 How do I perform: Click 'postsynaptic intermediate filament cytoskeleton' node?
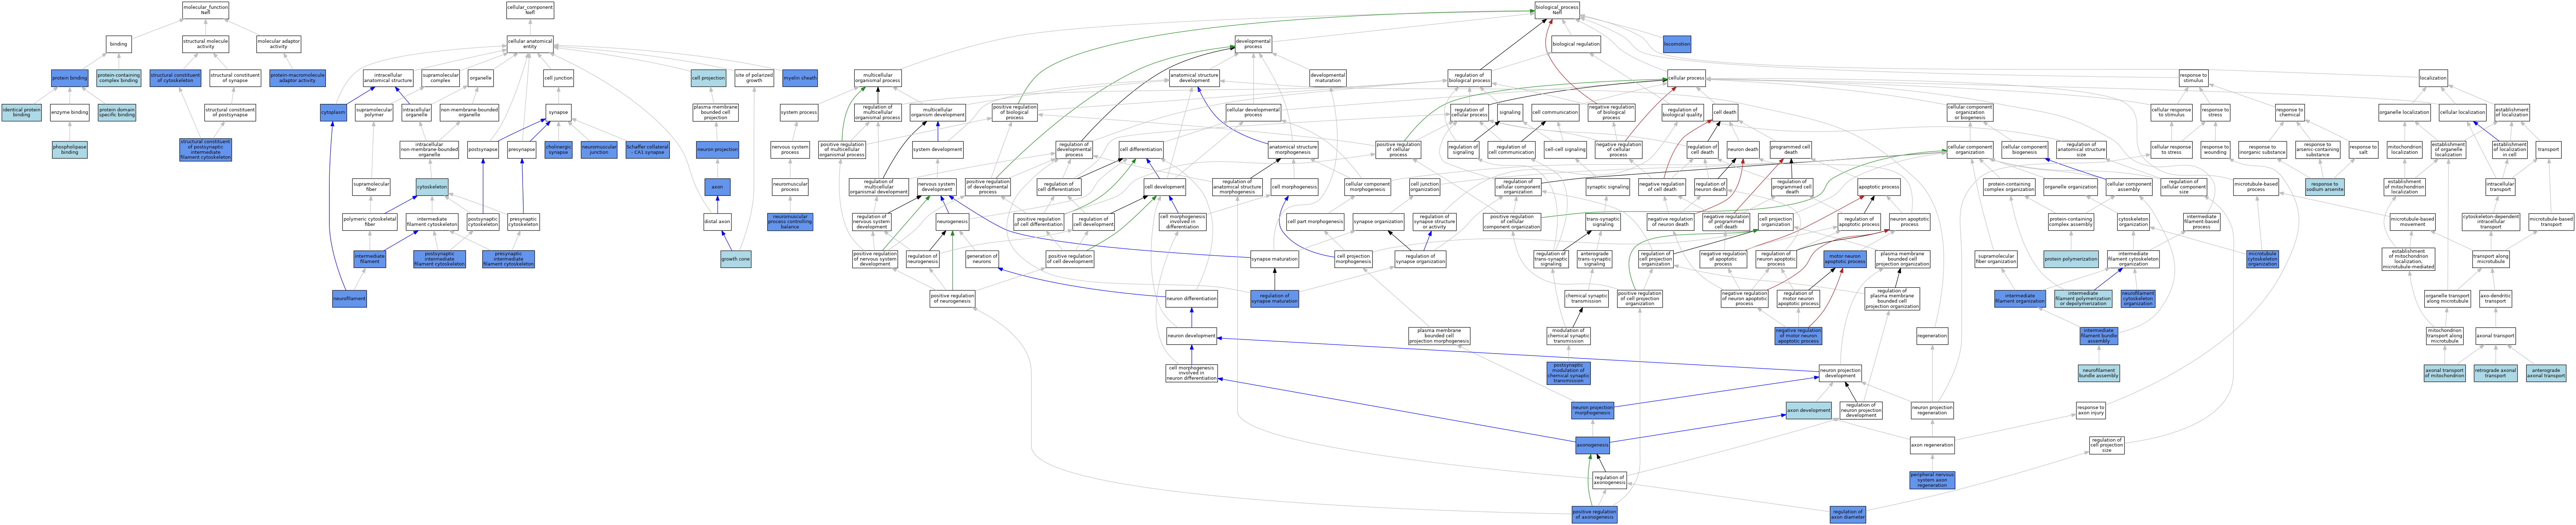(440, 259)
